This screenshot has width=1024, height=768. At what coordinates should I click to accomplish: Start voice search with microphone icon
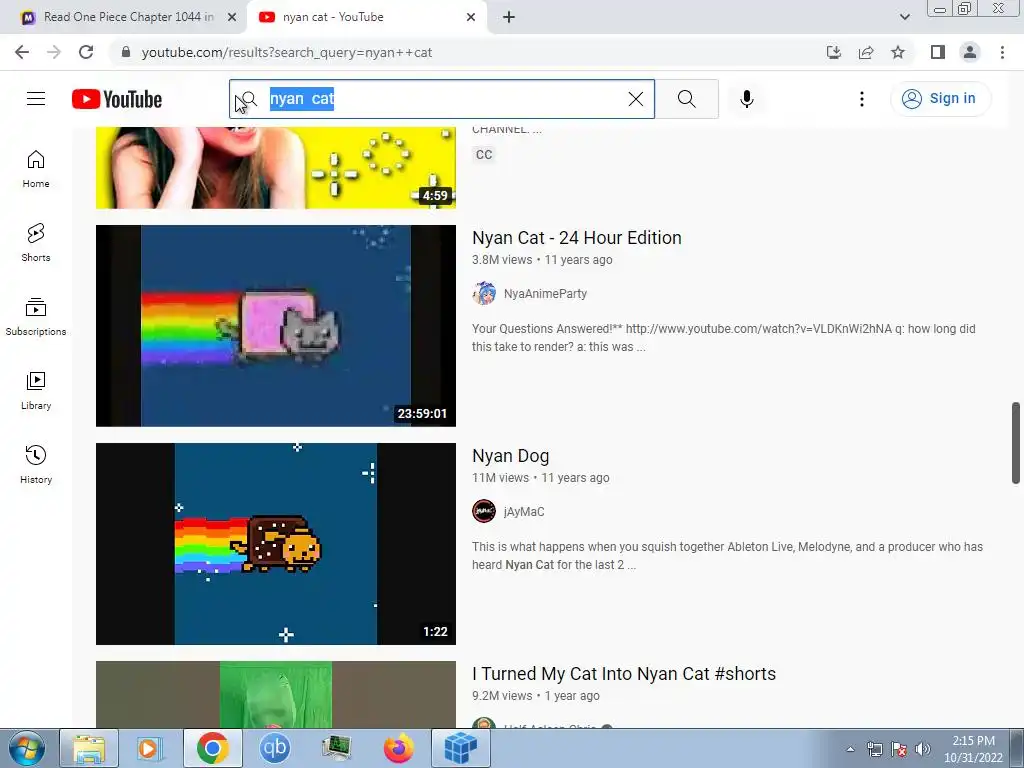pyautogui.click(x=746, y=99)
